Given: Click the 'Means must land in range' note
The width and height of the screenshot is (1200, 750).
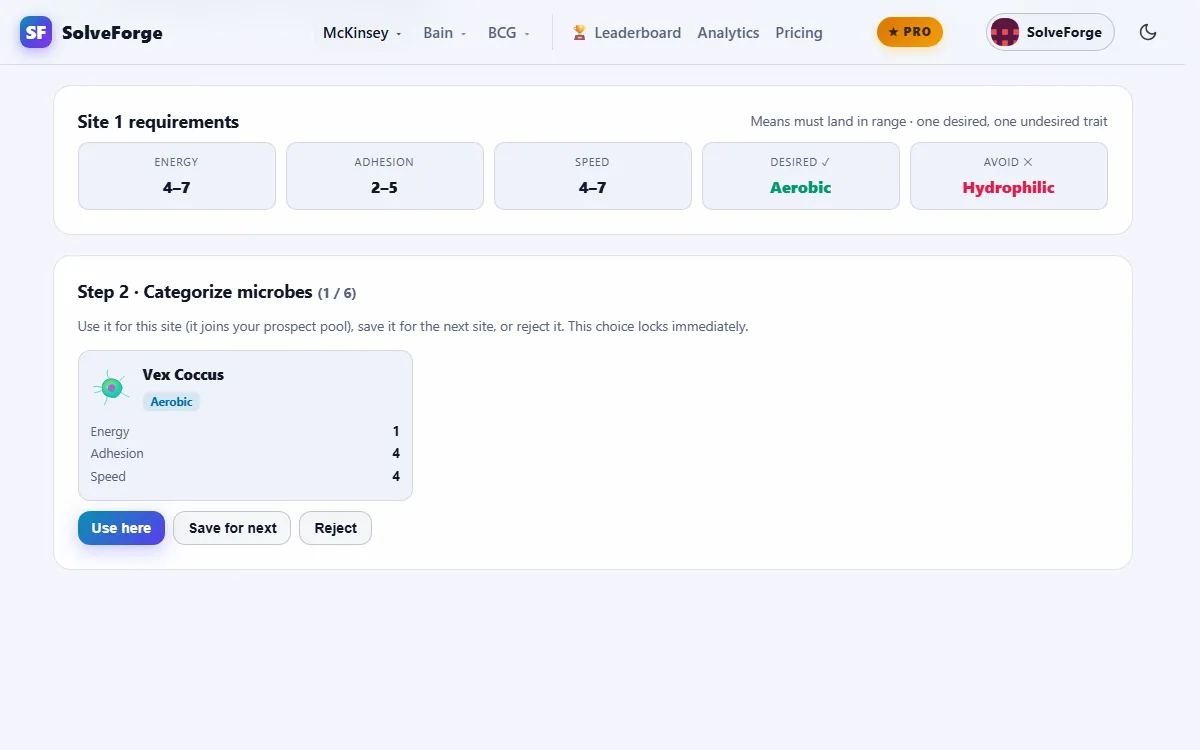Looking at the screenshot, I should pos(929,122).
